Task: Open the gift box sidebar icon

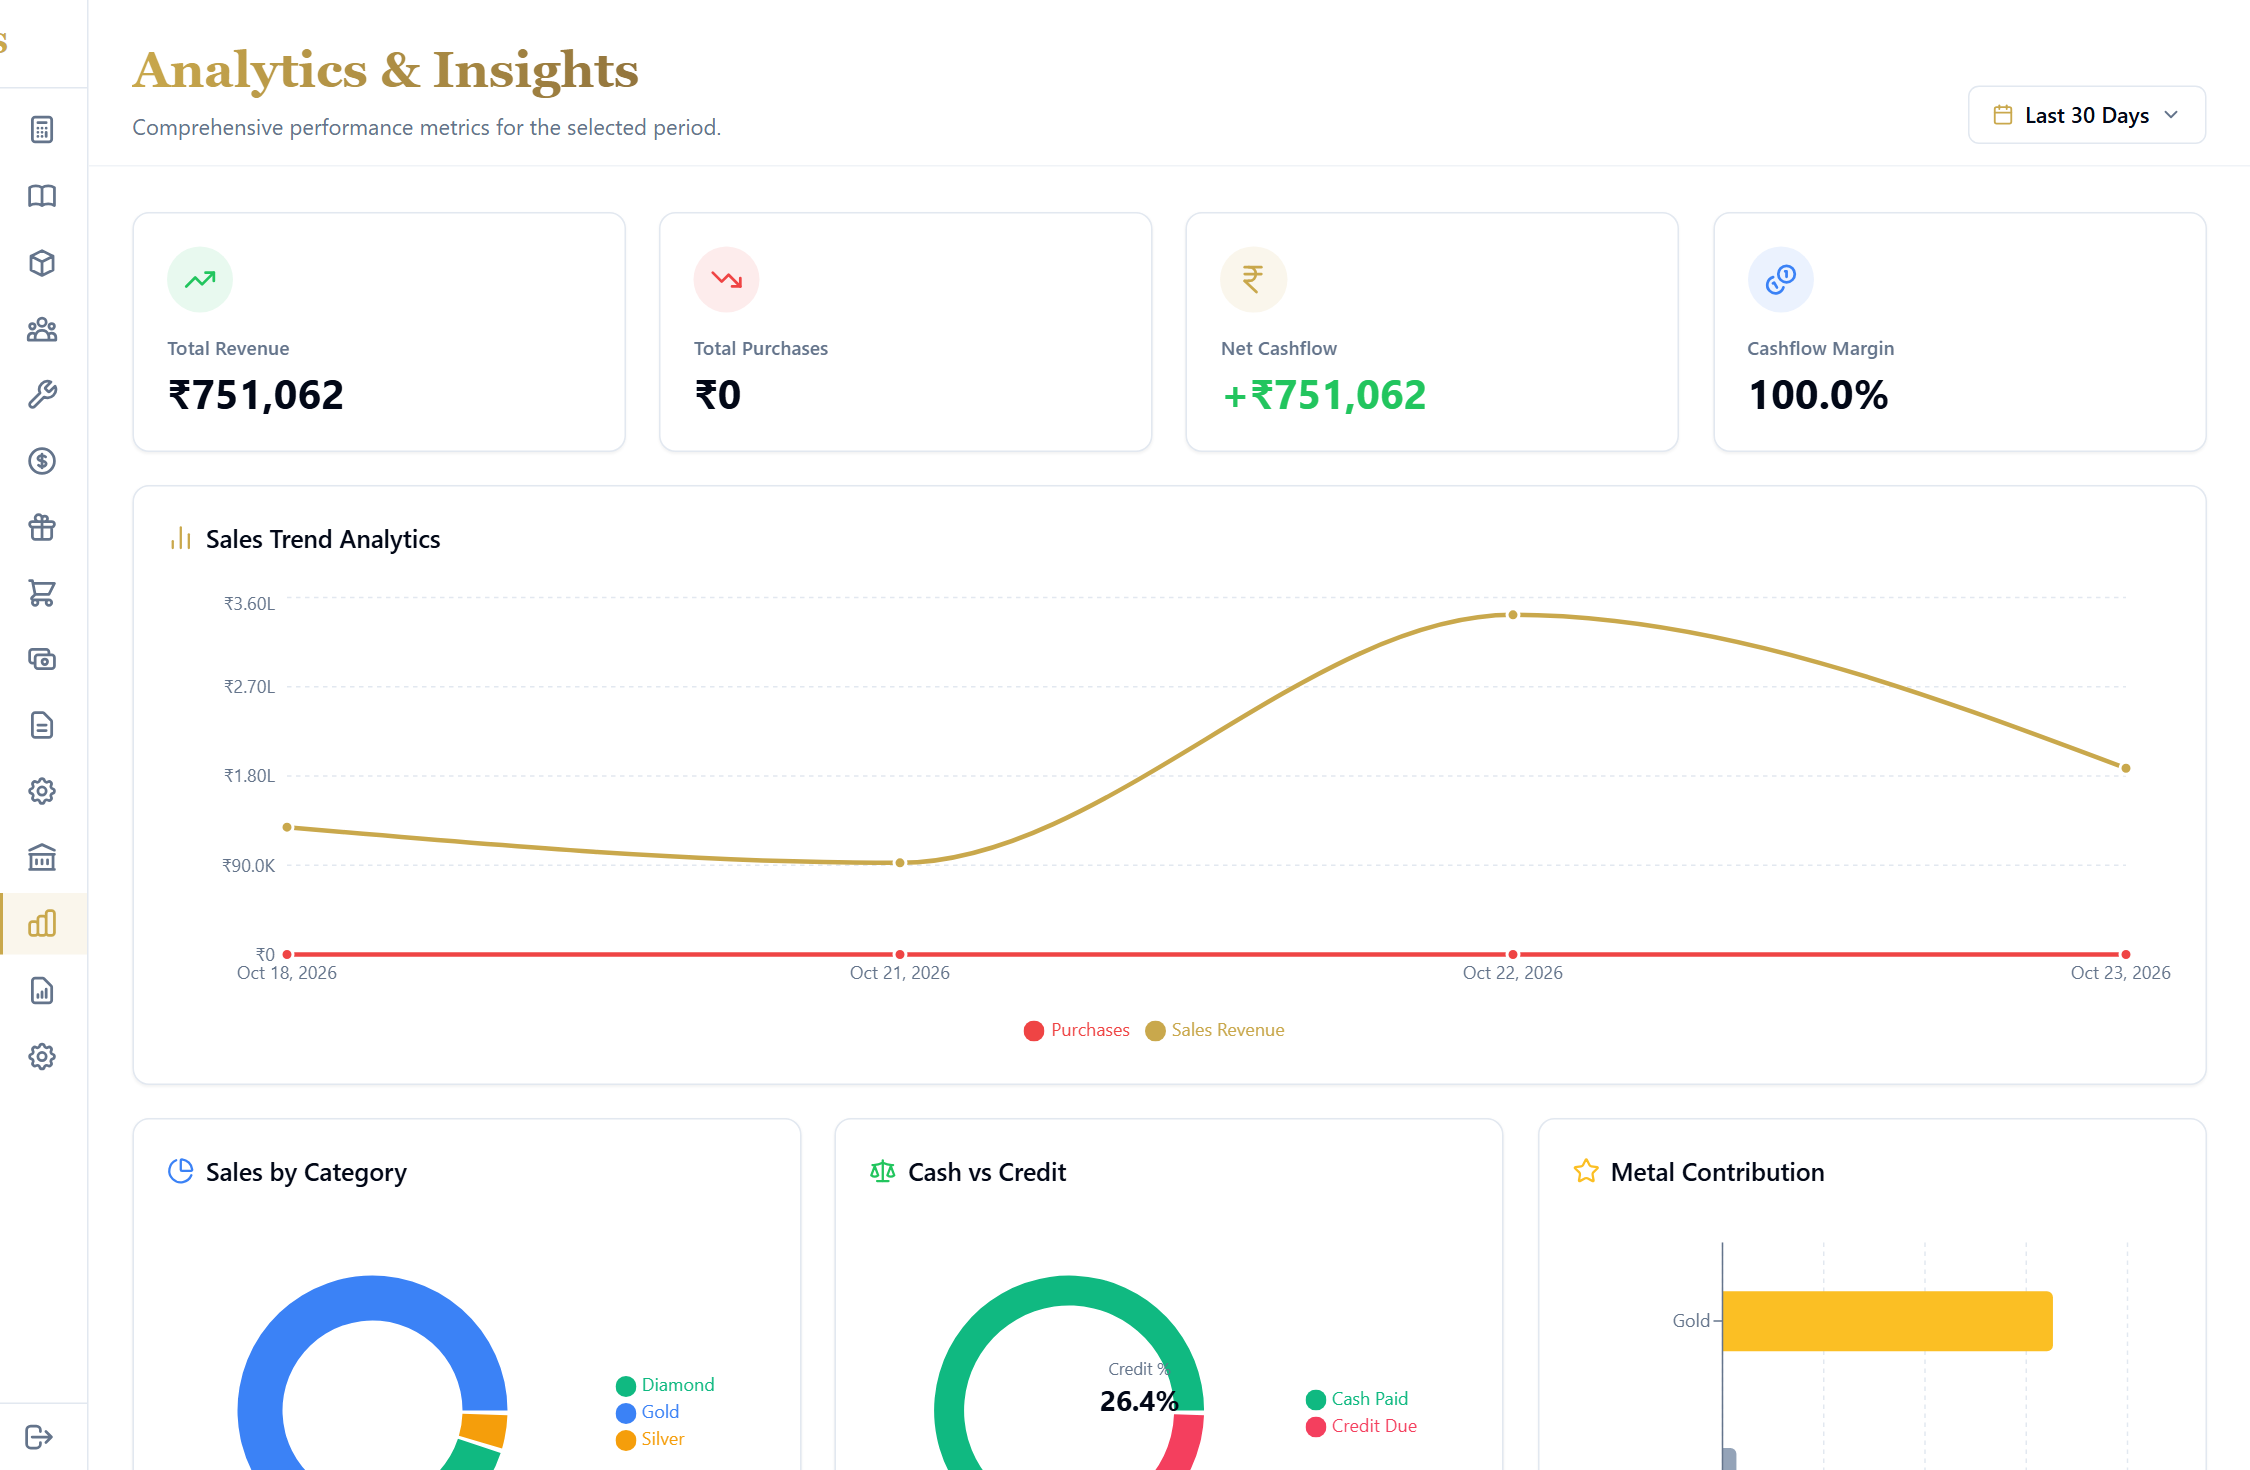Action: 42,527
